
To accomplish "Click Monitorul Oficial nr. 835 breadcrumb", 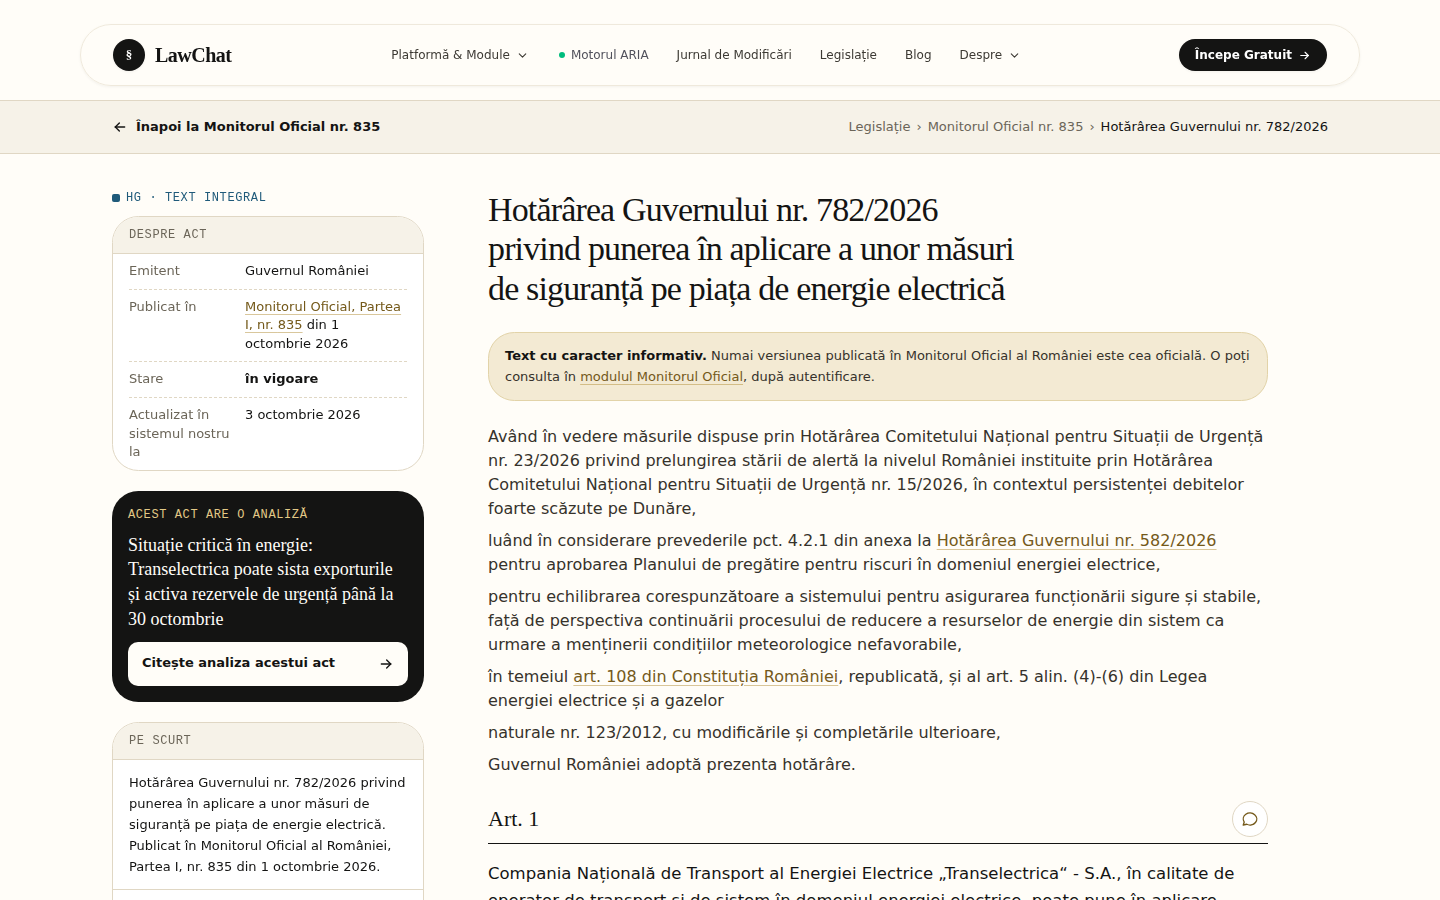I will 1005,127.
